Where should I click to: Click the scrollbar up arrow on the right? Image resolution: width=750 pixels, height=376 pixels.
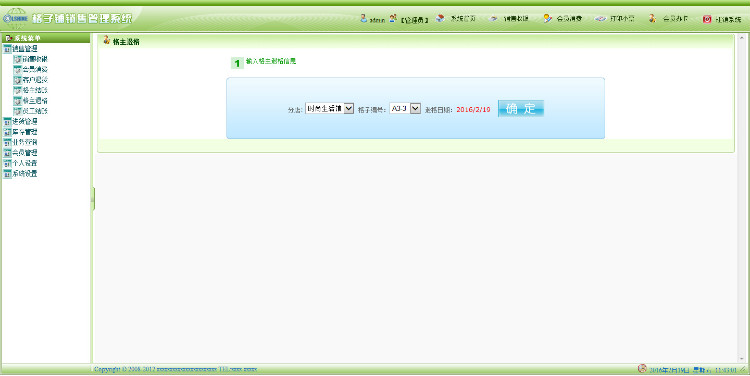pyautogui.click(x=742, y=37)
